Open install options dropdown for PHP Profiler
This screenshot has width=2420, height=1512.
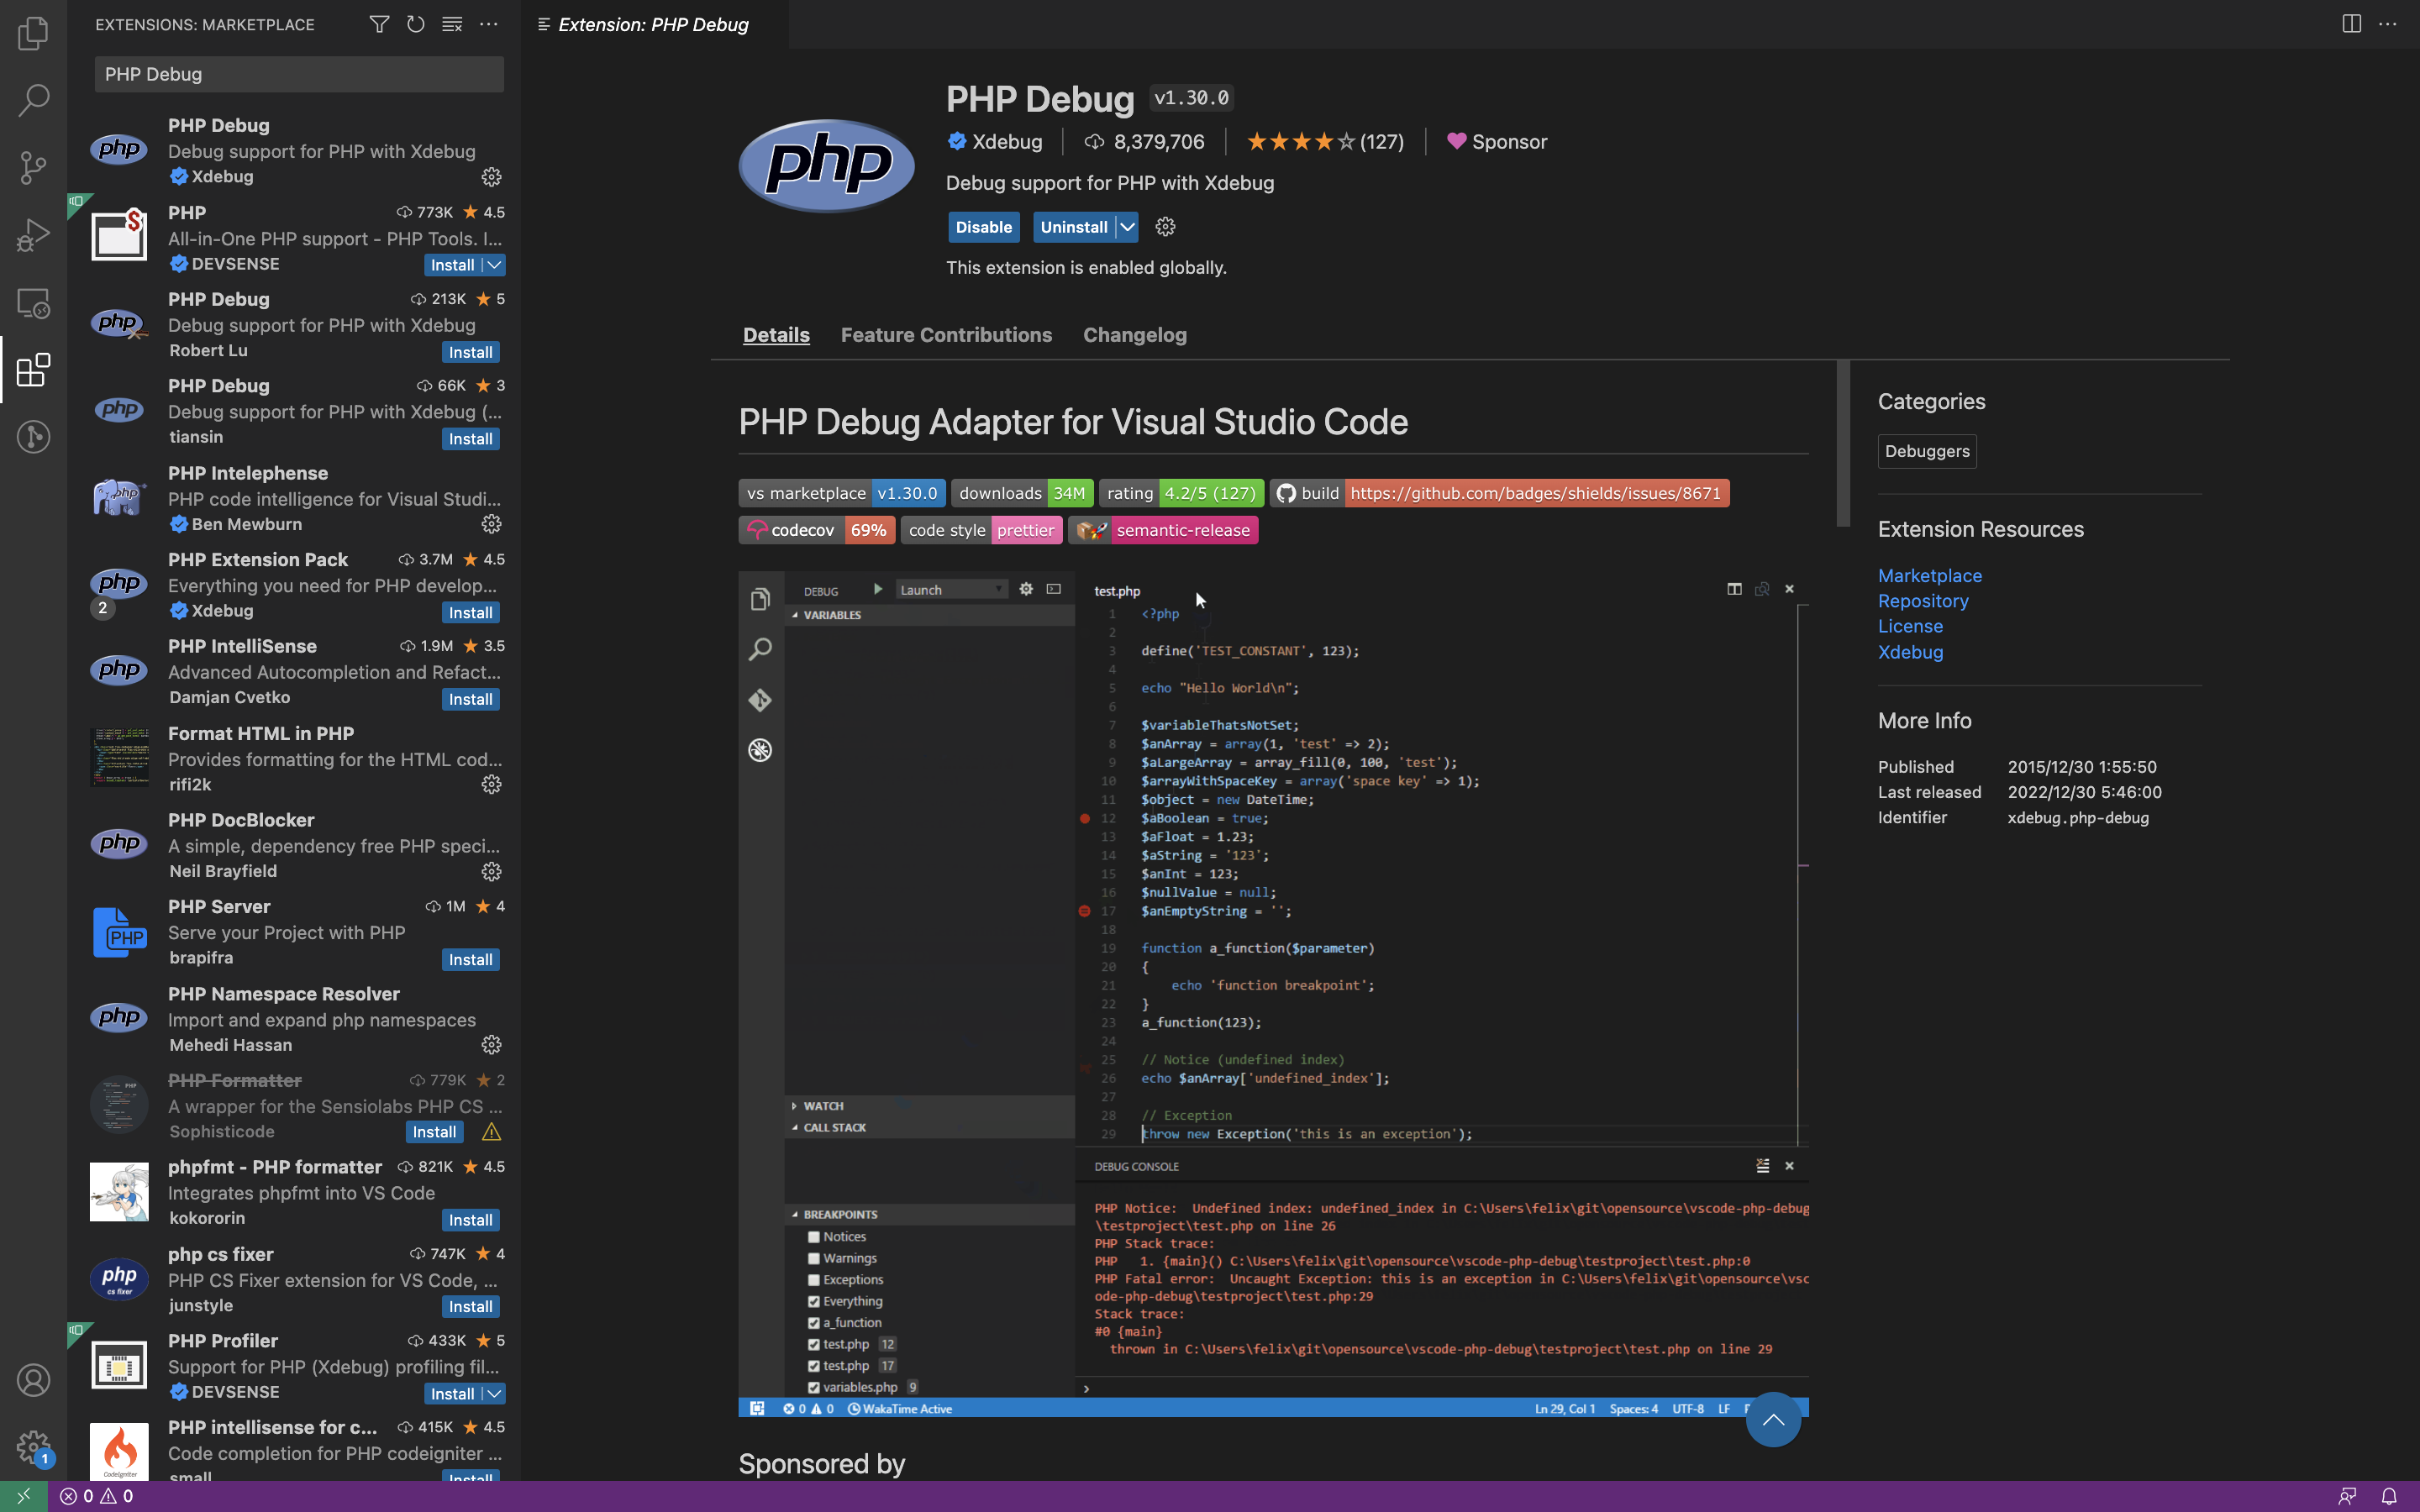(x=494, y=1393)
